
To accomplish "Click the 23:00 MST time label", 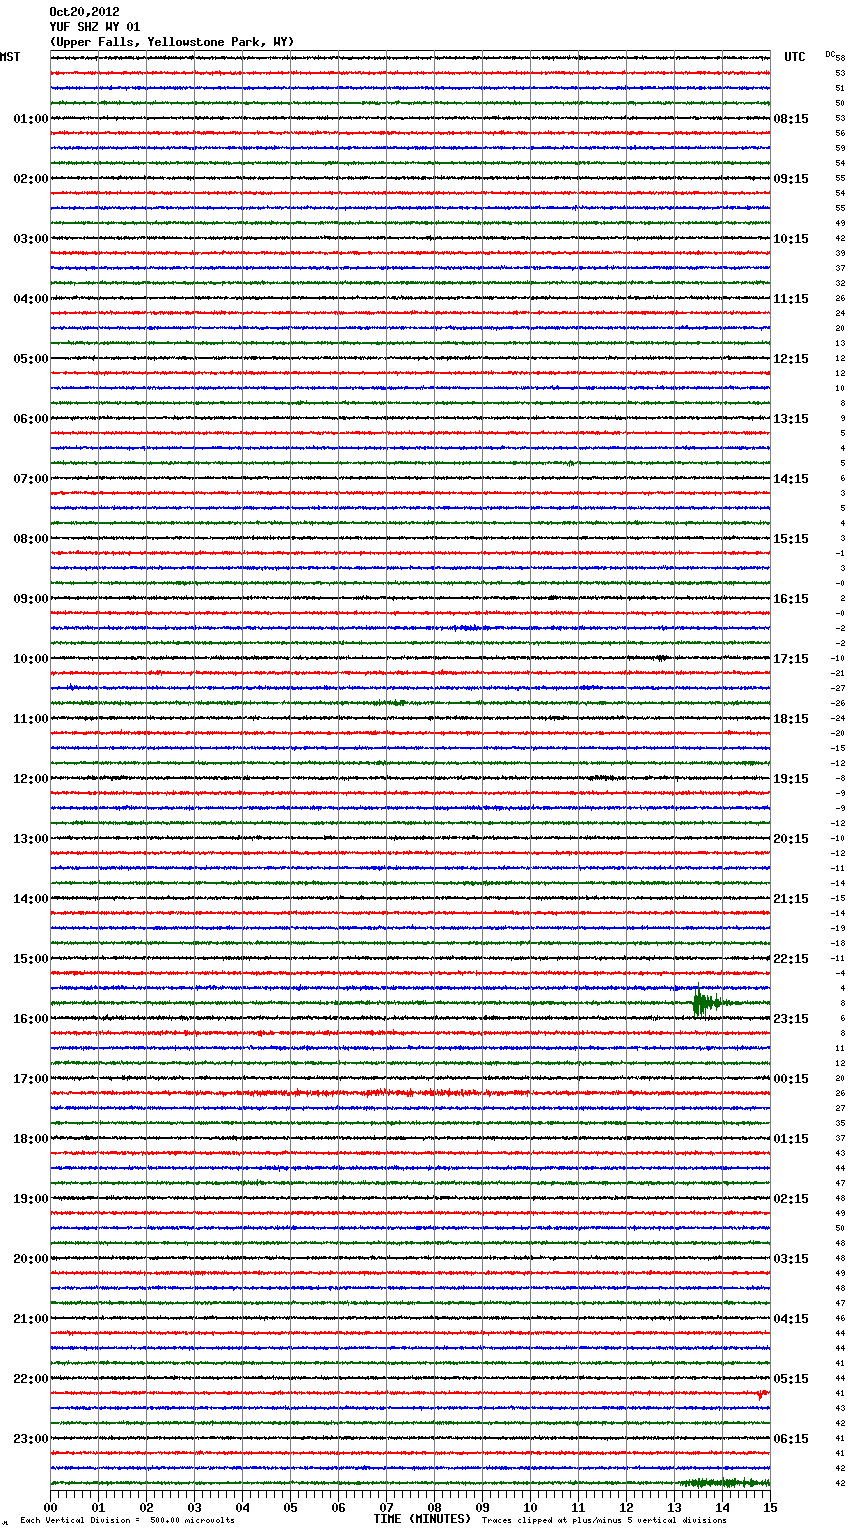I will [30, 1439].
